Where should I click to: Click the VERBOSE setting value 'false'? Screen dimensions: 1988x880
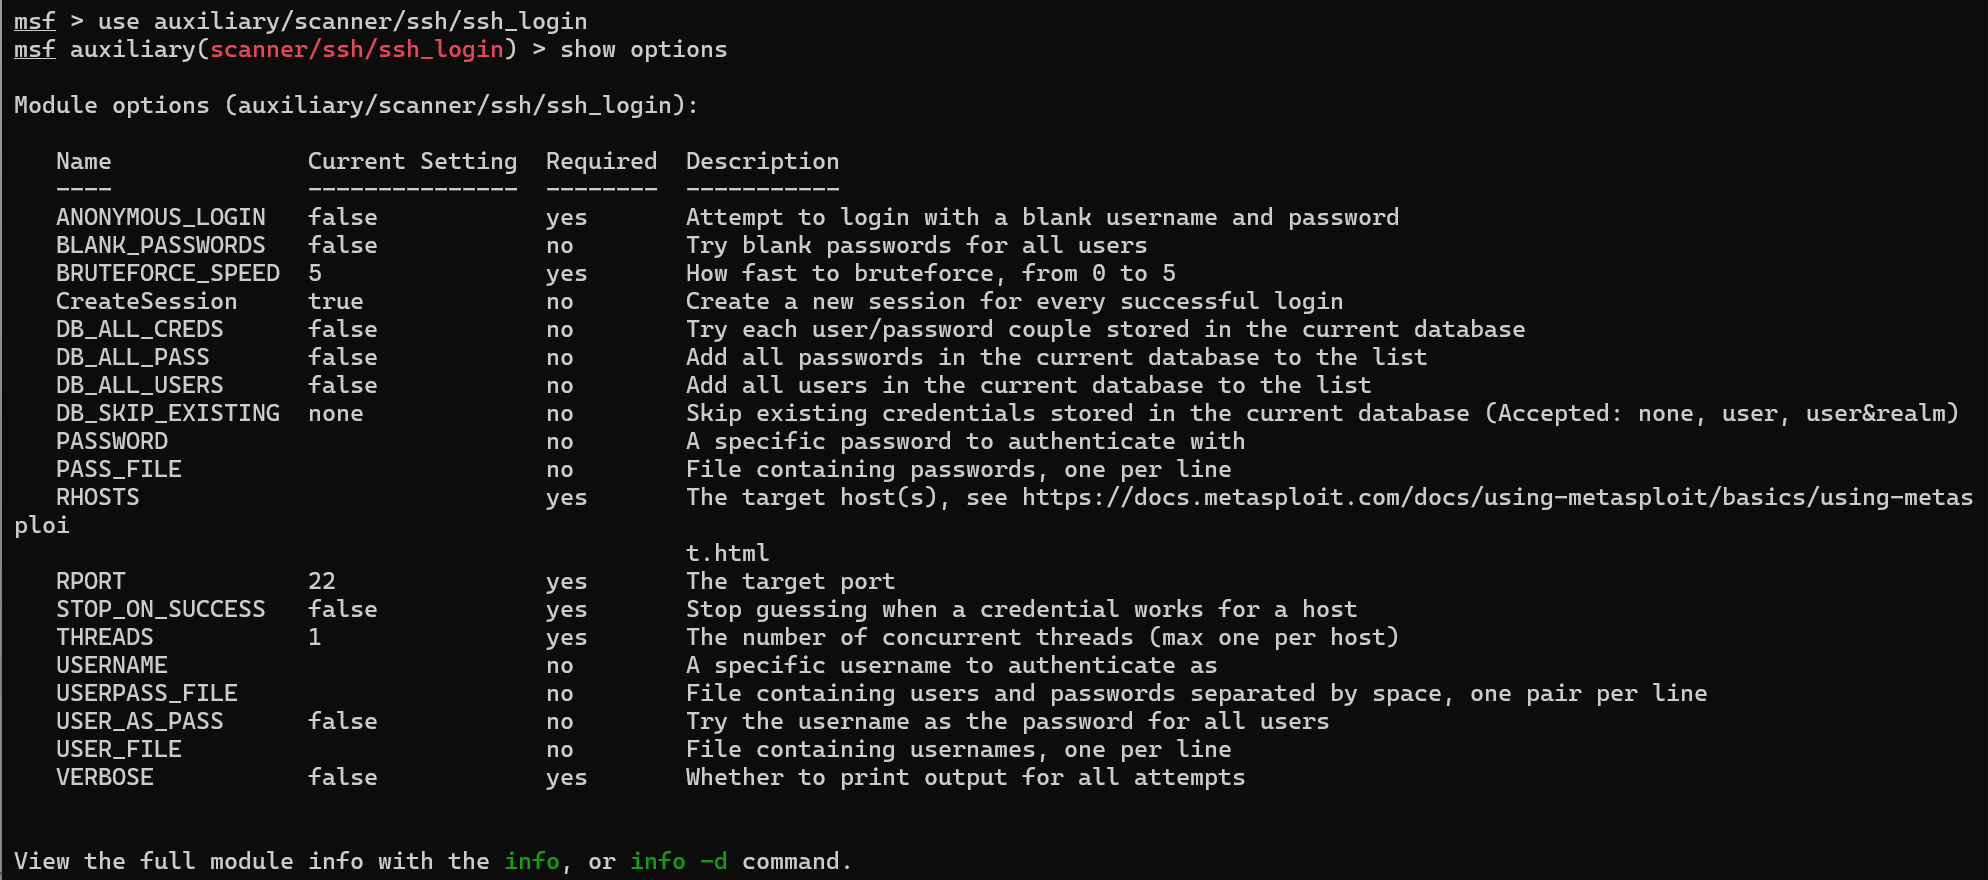coord(343,777)
